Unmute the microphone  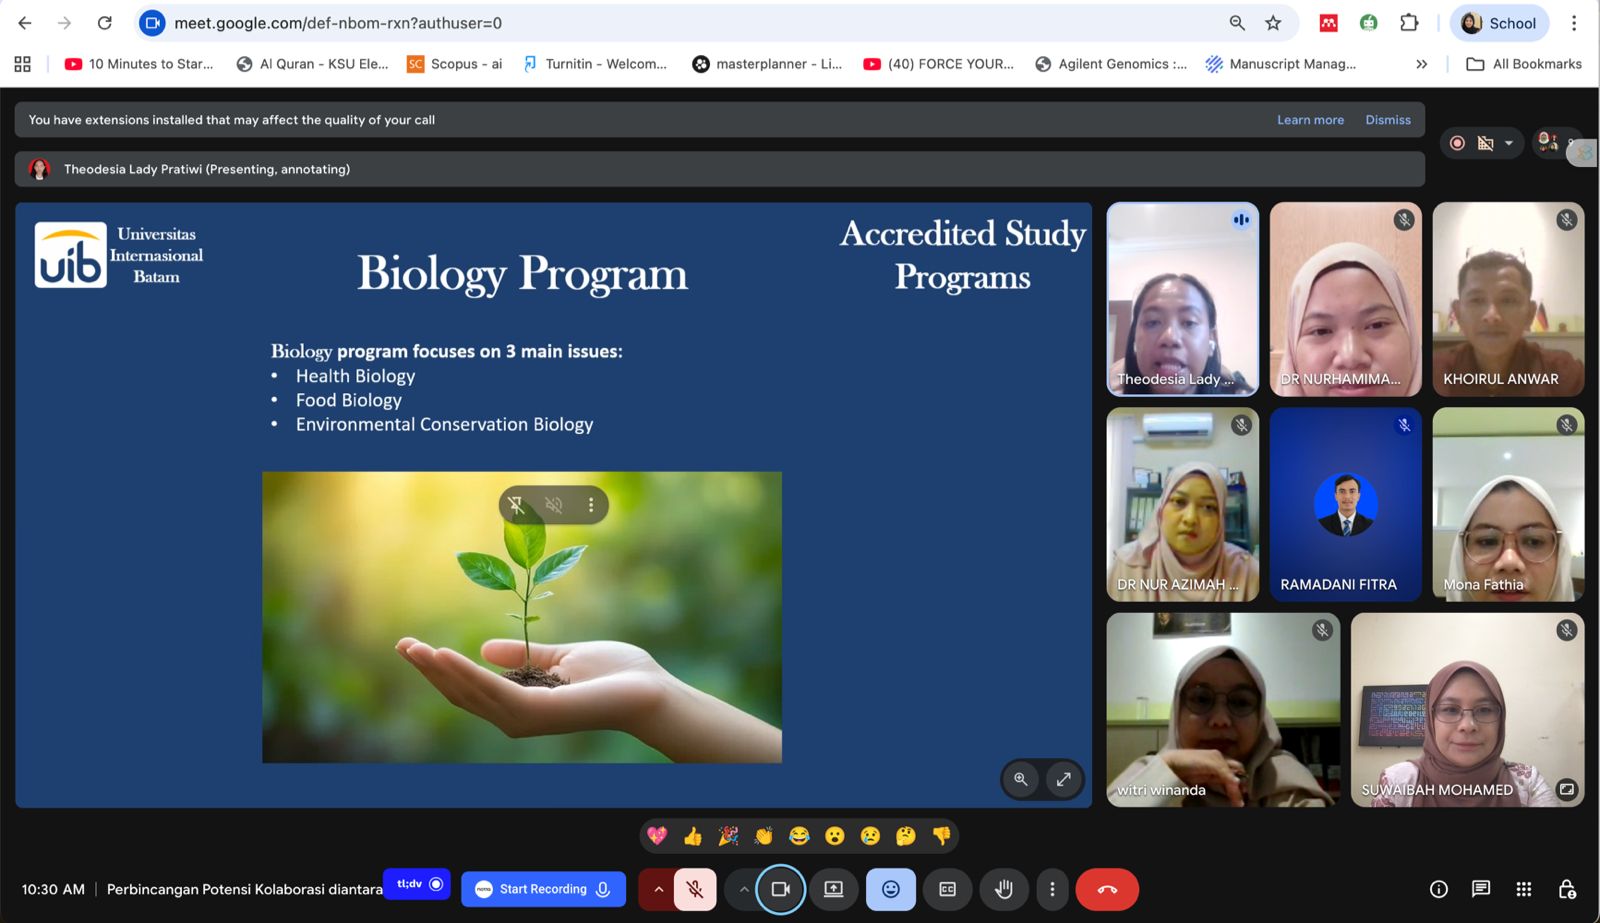(x=695, y=889)
